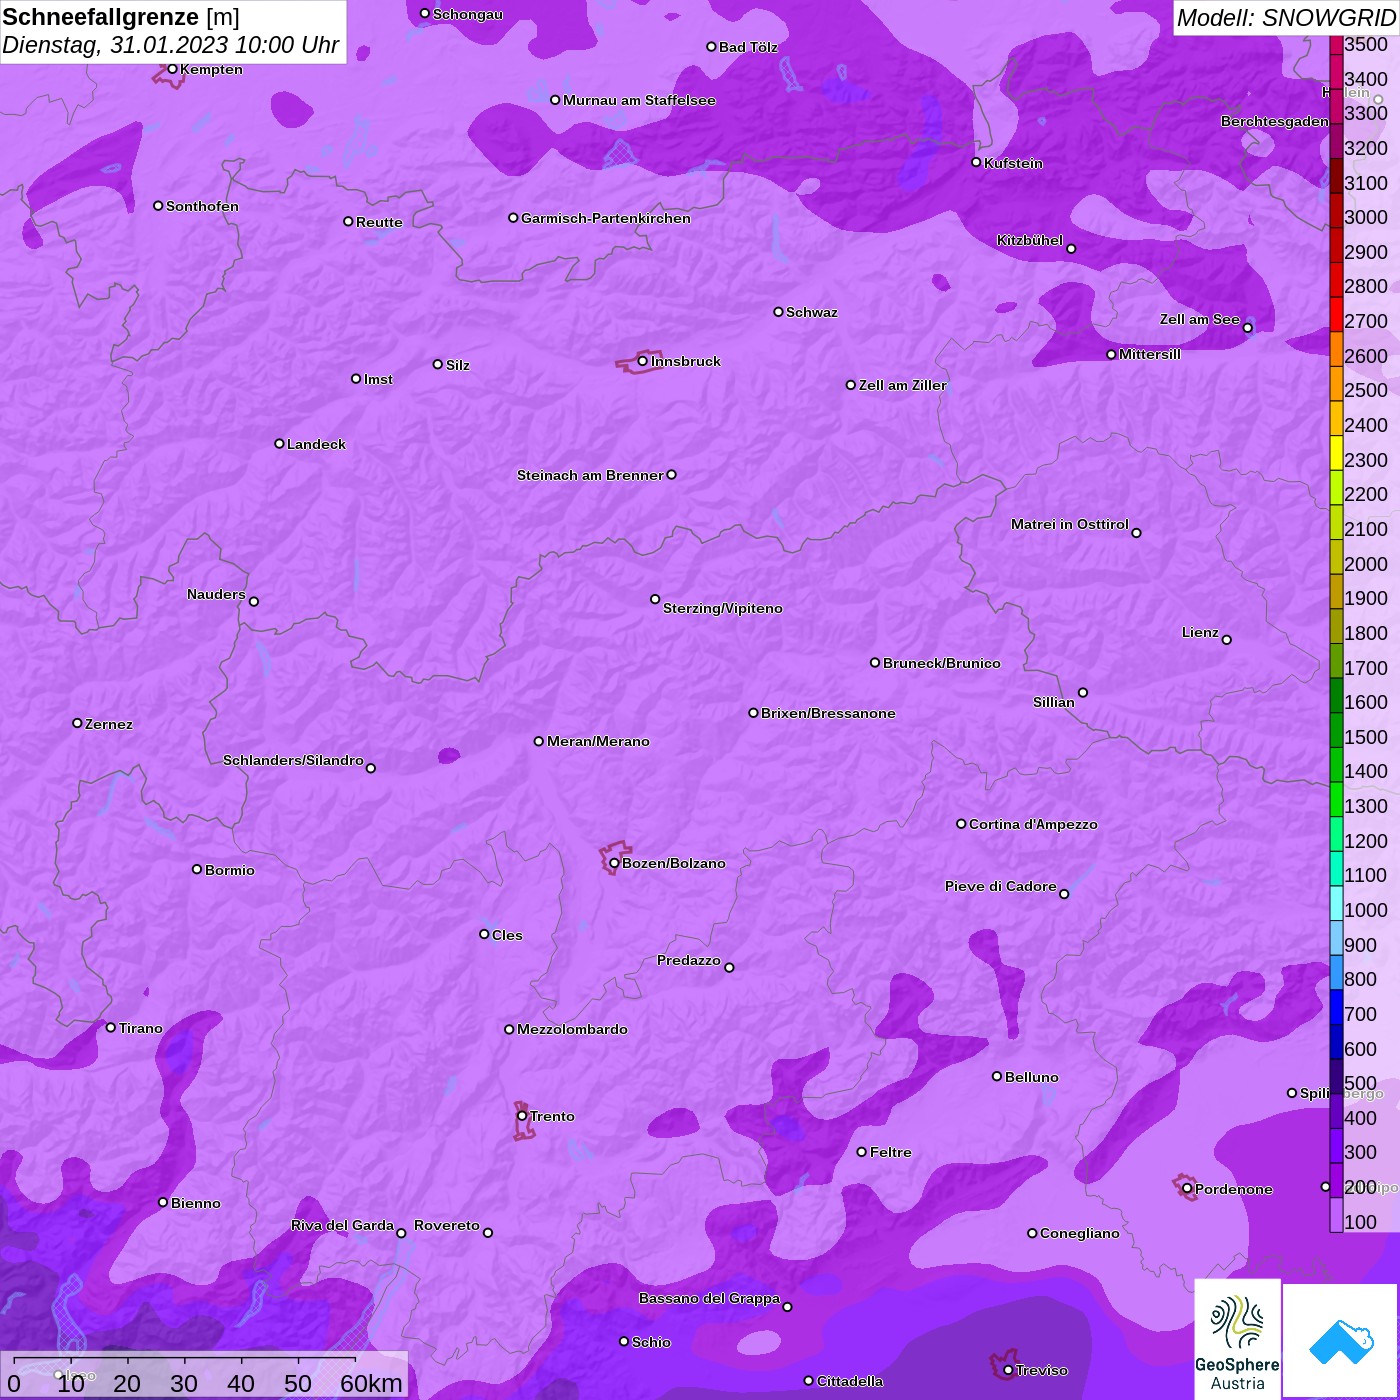The width and height of the screenshot is (1400, 1400).
Task: Click the Zell am See location dot
Action: point(1247,328)
